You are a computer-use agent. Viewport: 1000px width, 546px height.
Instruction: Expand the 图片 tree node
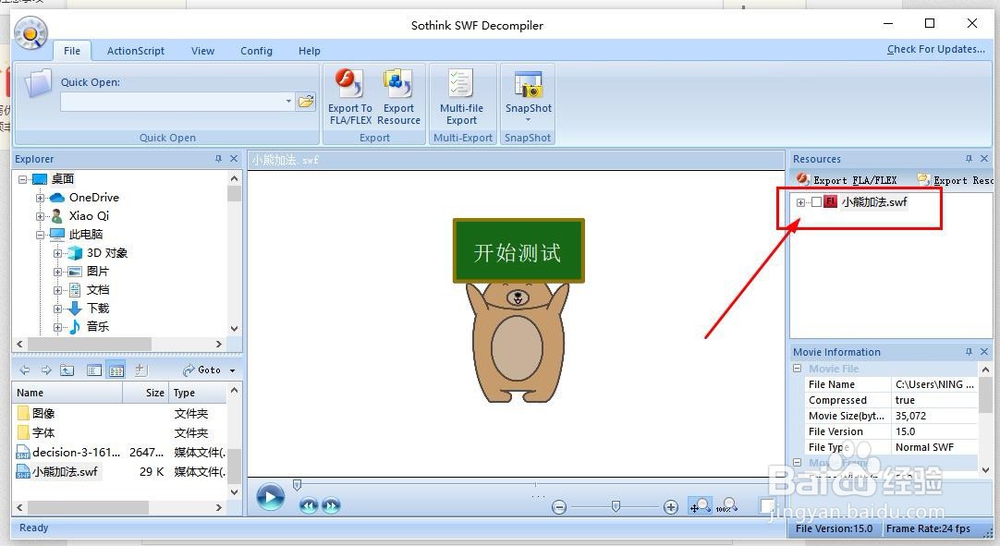click(57, 272)
